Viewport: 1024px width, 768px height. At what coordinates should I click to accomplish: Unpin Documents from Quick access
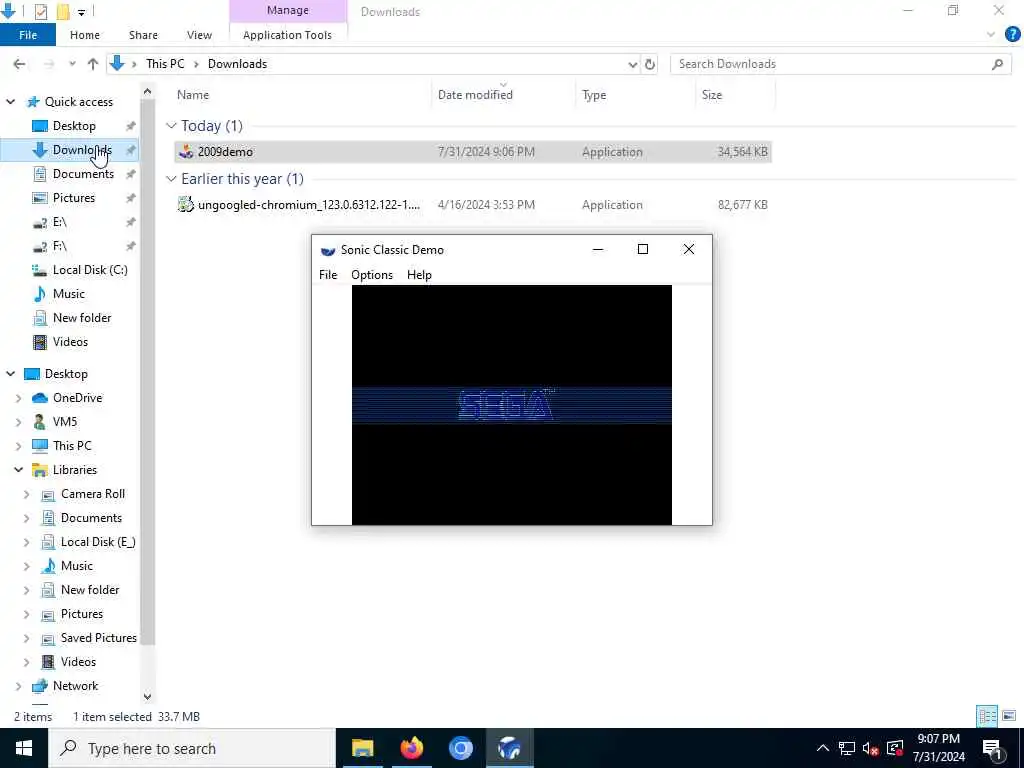point(131,174)
